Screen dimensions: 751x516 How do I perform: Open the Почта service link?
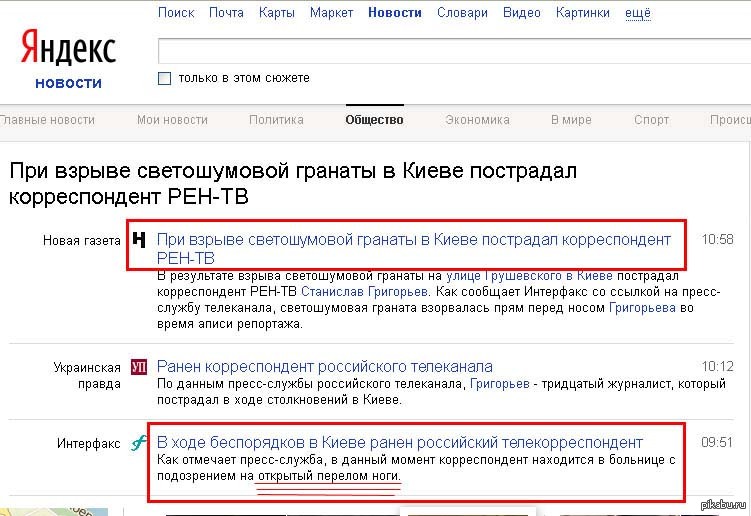pyautogui.click(x=226, y=12)
